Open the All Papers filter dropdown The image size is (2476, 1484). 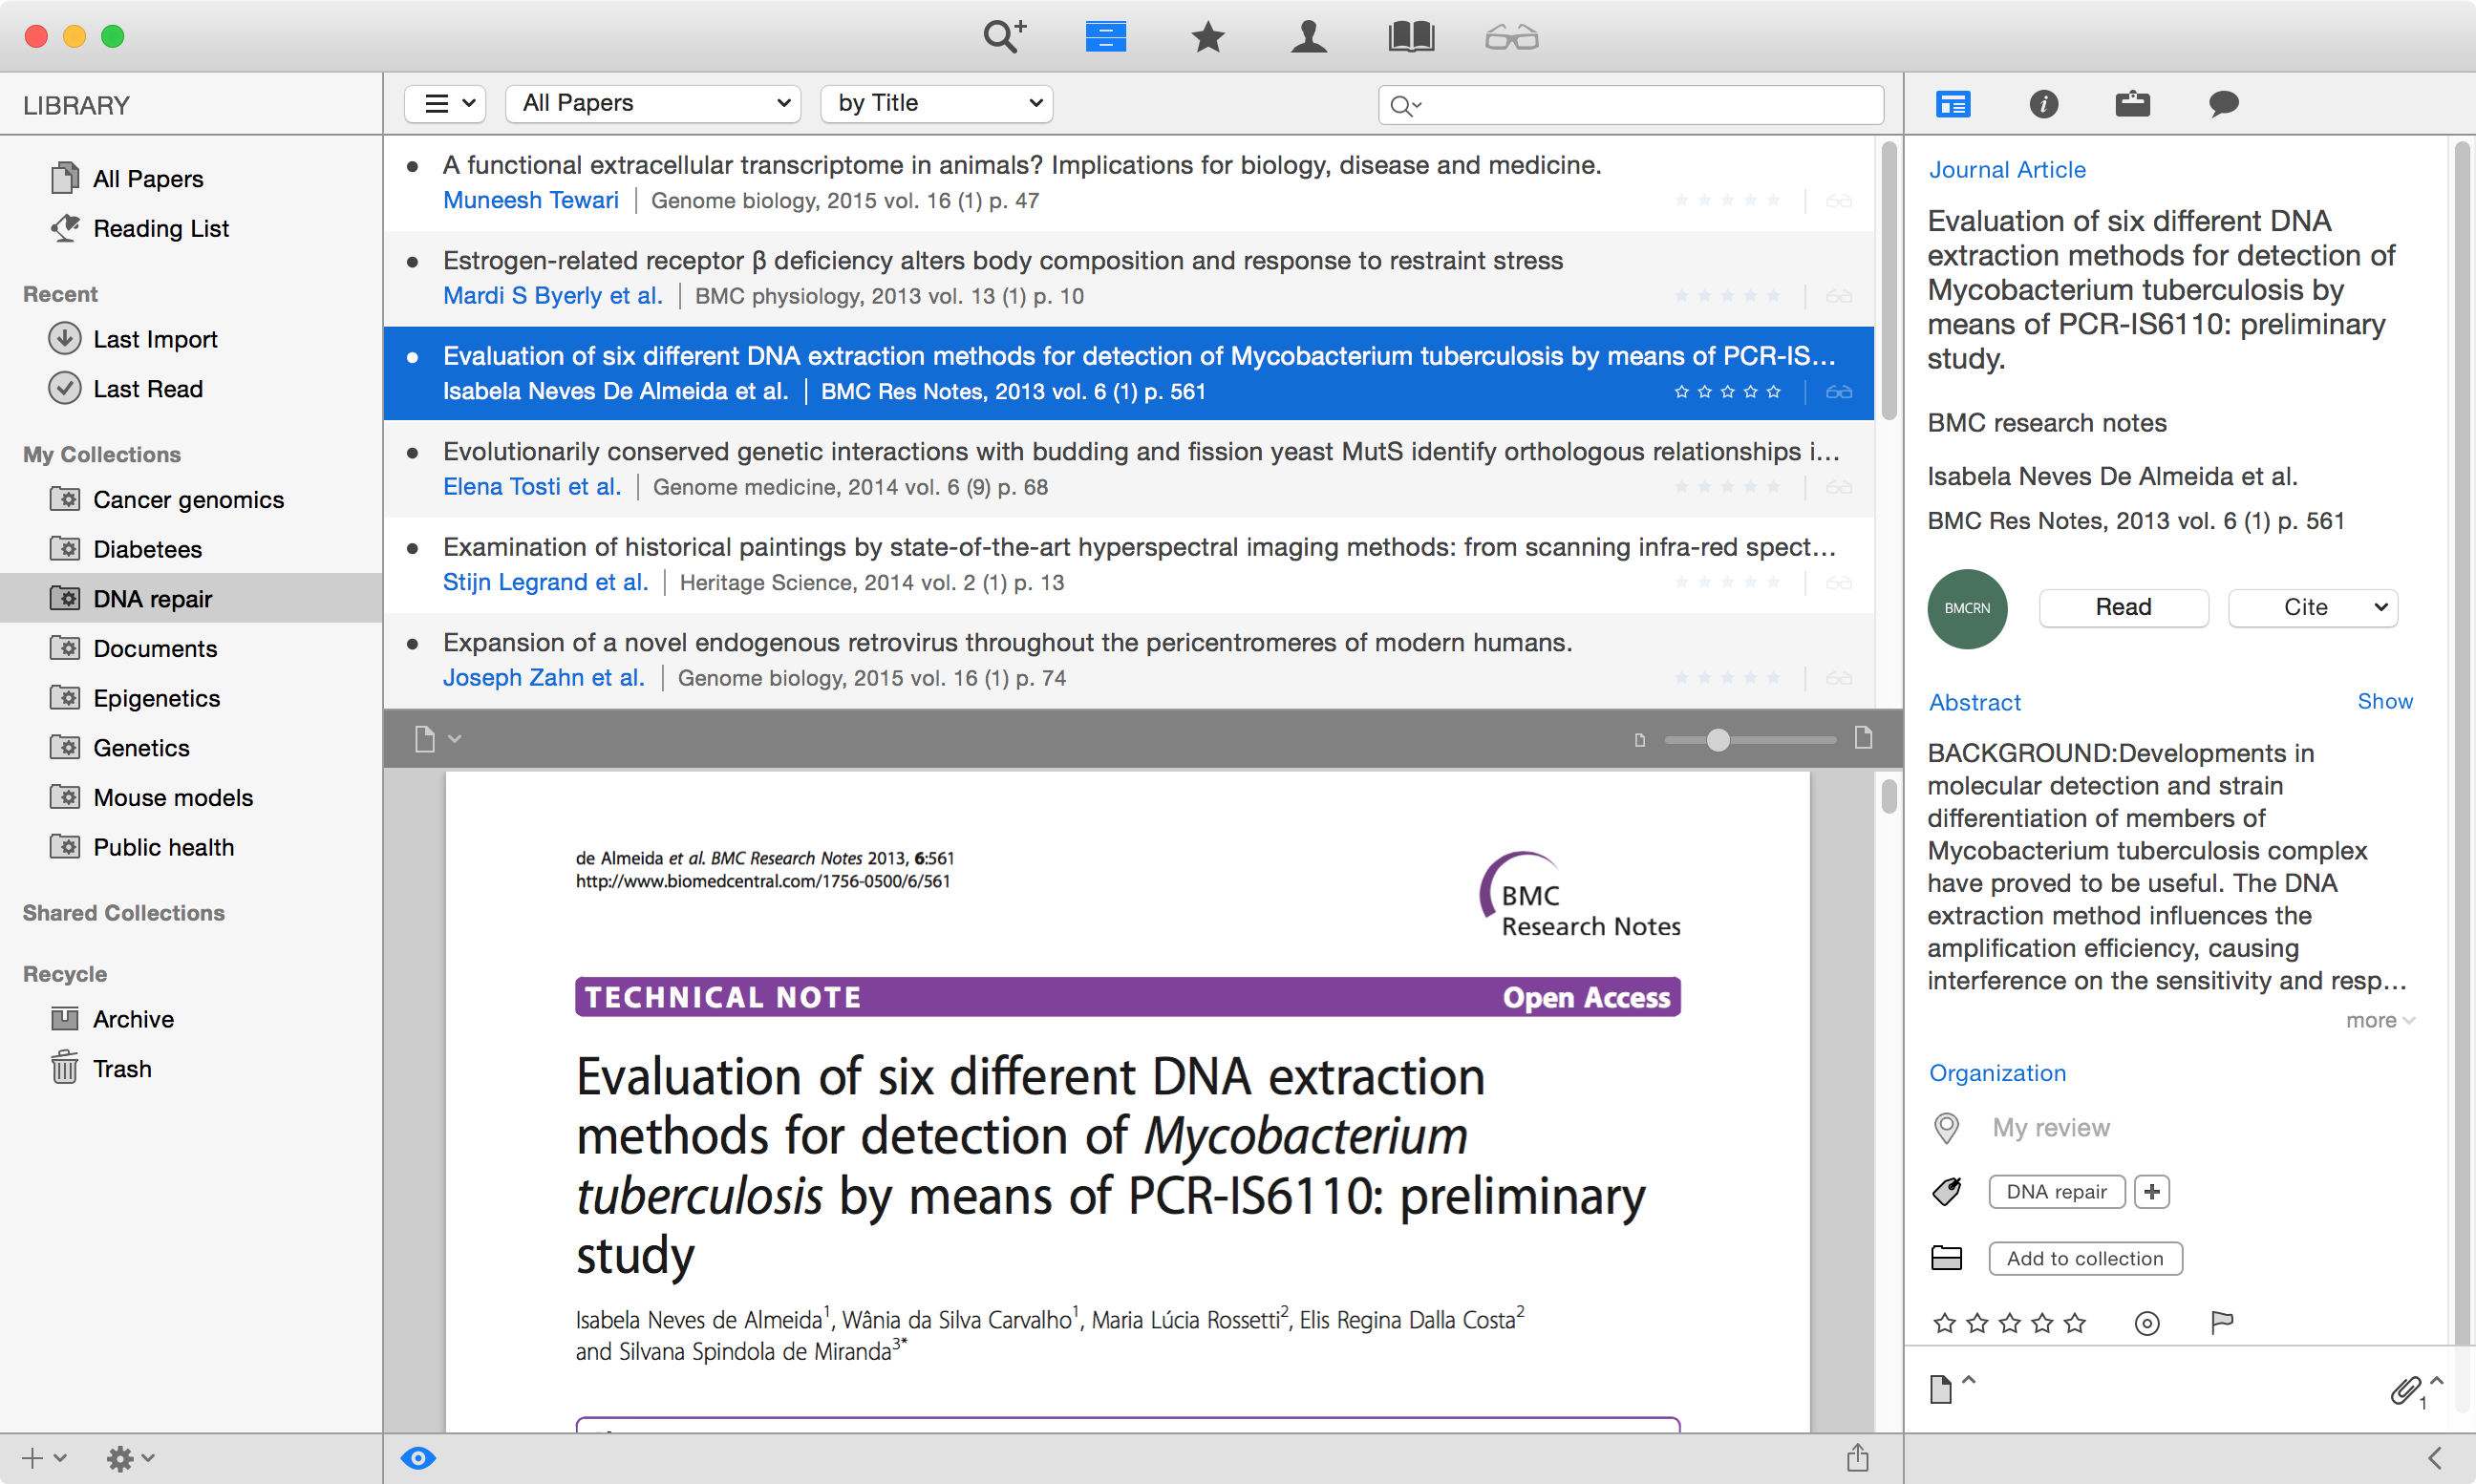point(653,103)
